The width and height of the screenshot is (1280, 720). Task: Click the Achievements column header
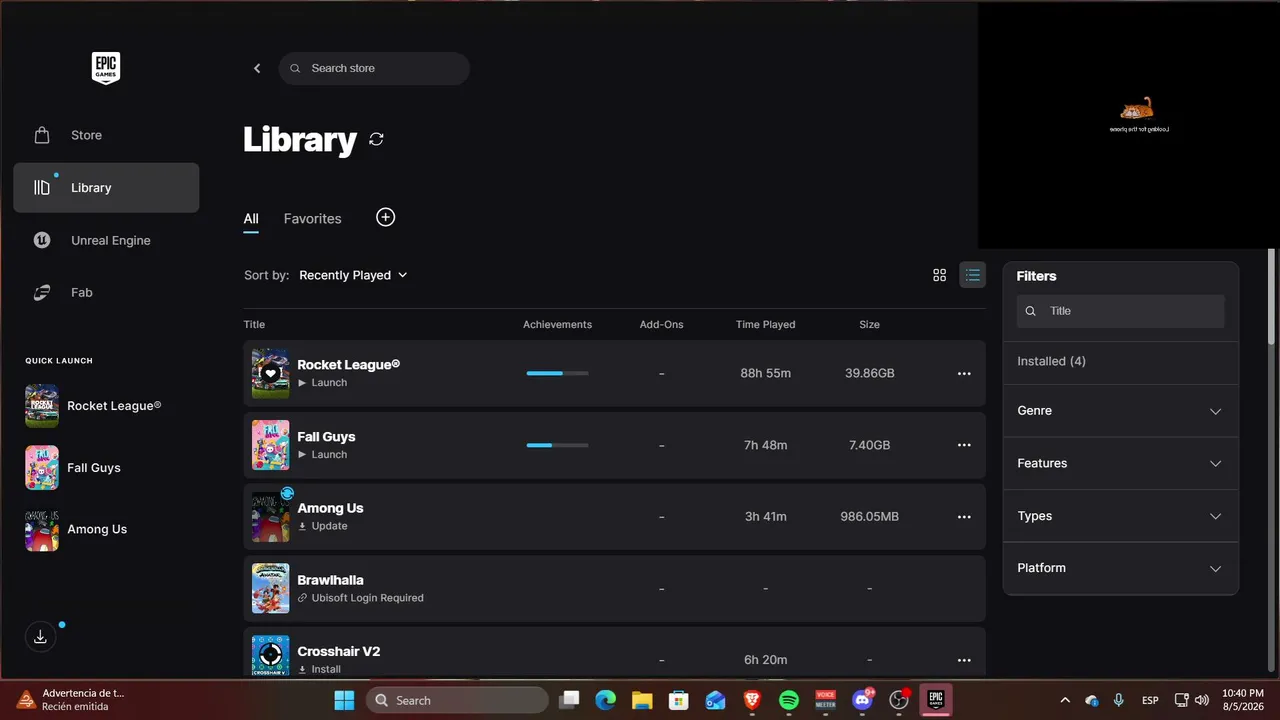pos(557,324)
